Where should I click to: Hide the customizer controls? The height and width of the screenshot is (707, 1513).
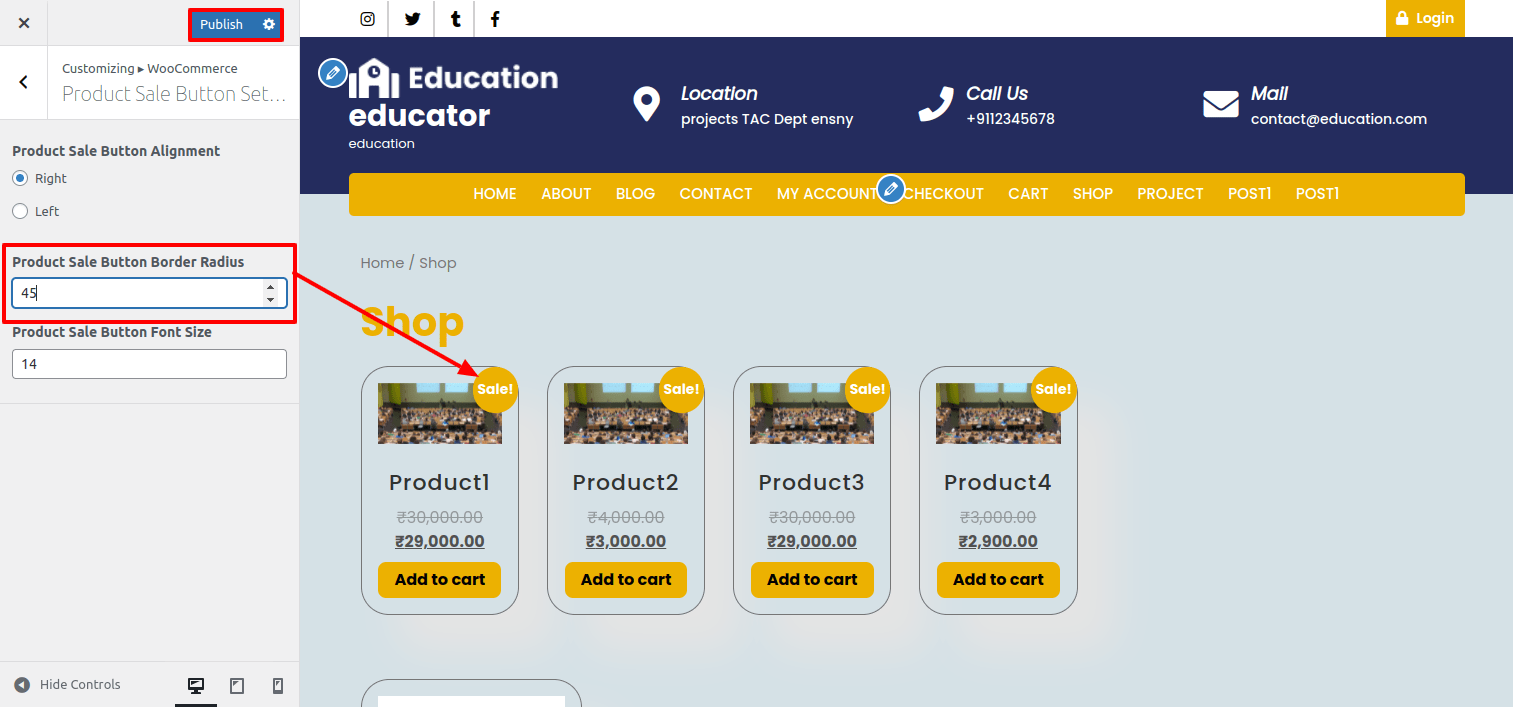point(68,685)
